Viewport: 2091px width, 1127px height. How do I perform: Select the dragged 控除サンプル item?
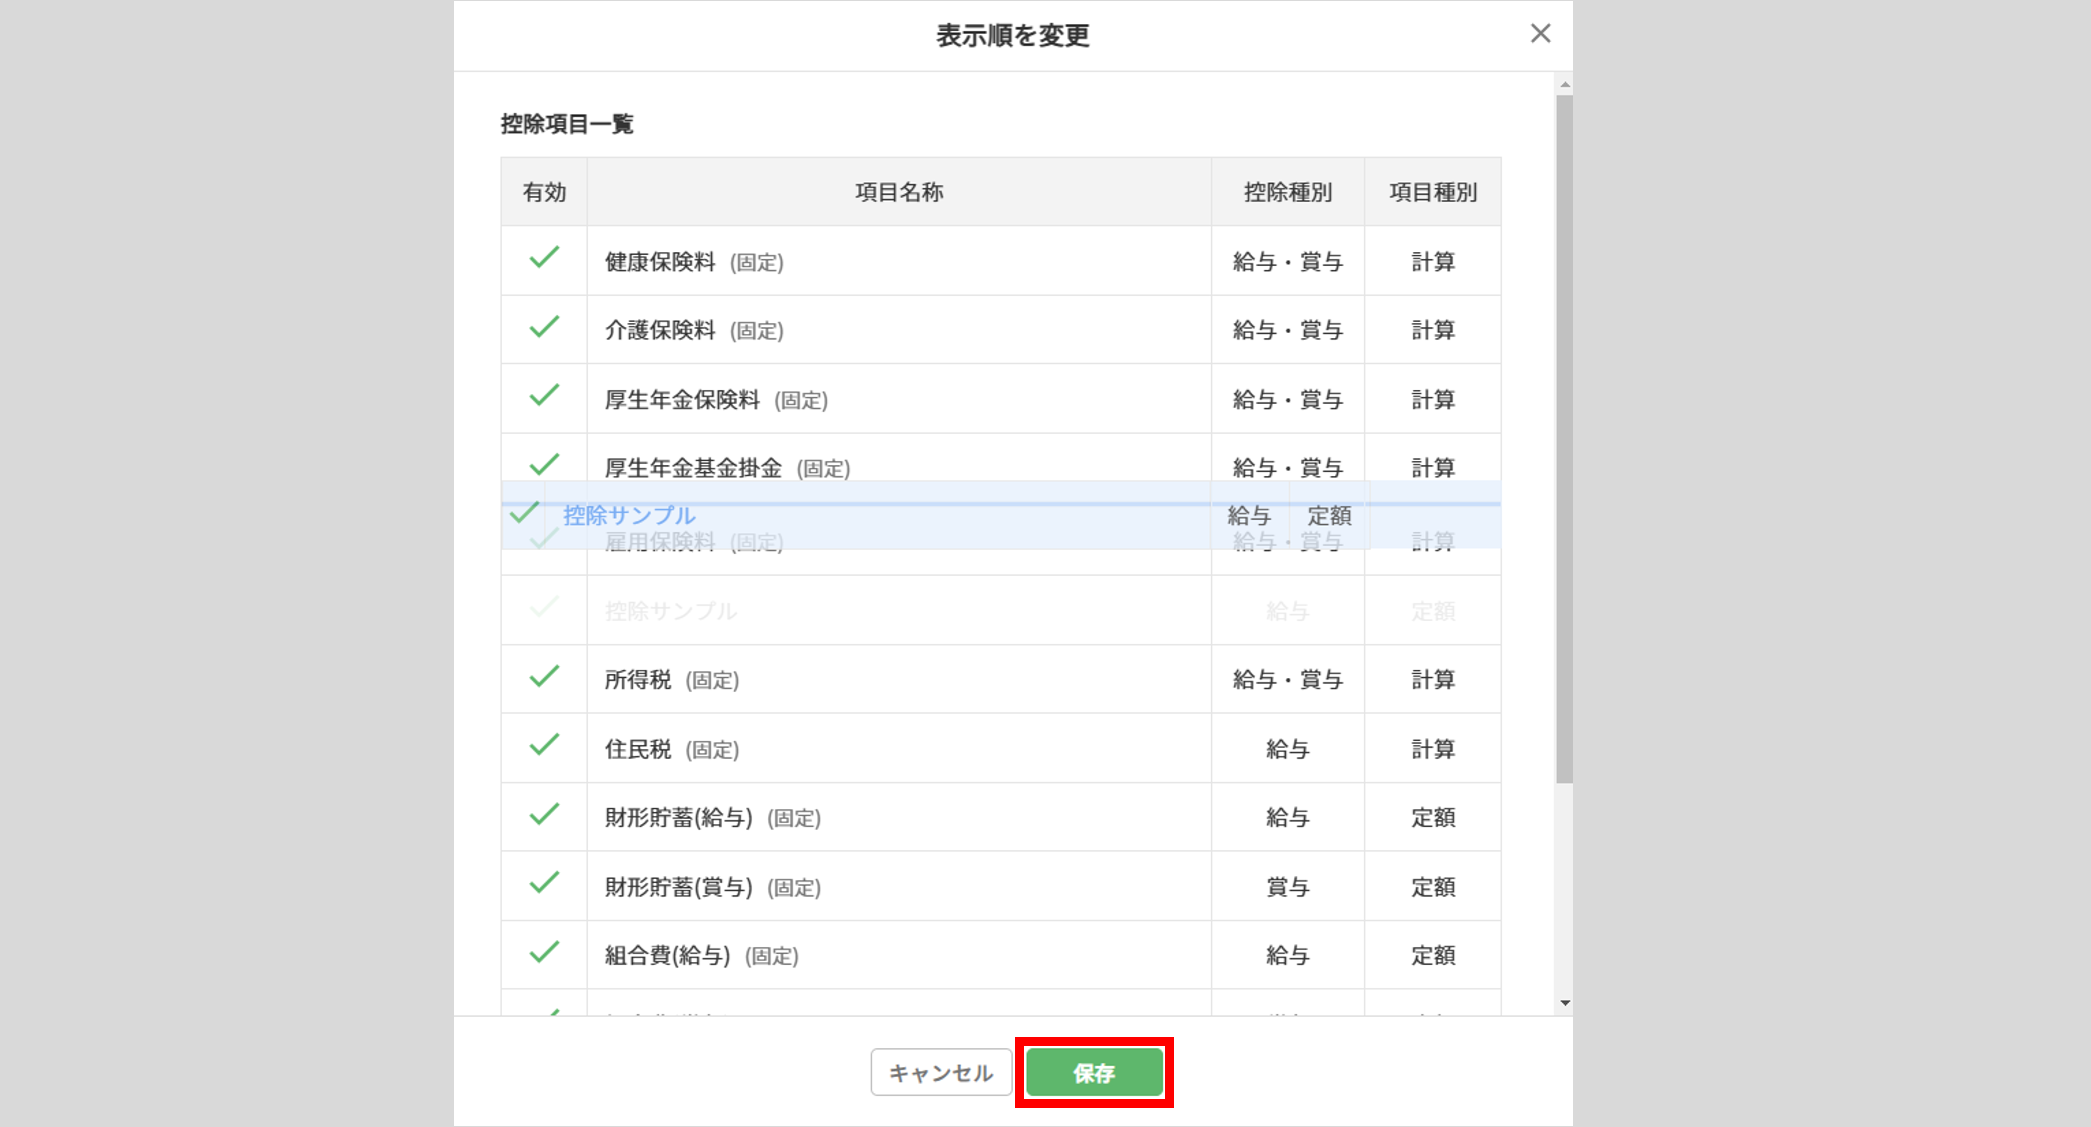(x=629, y=515)
